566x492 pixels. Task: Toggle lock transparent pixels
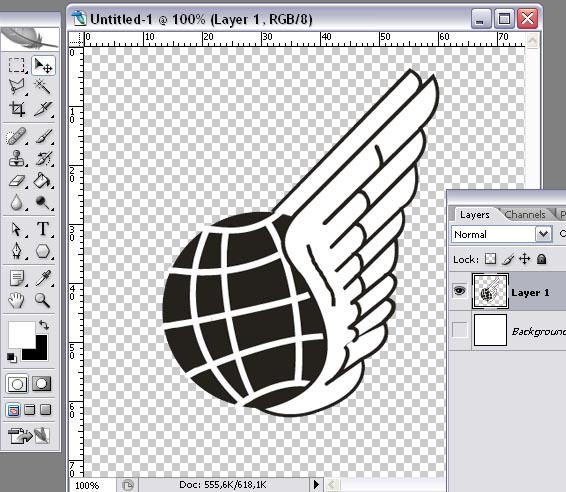pyautogui.click(x=490, y=259)
